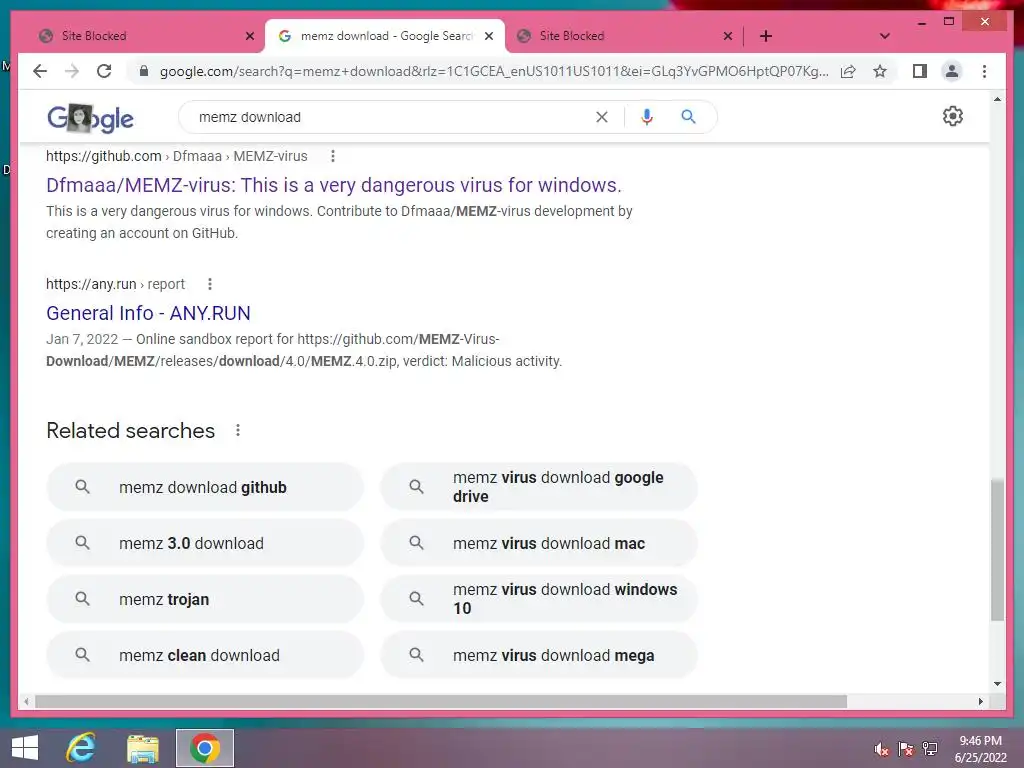The height and width of the screenshot is (768, 1024).
Task: Search memz download github
Action: pos(204,487)
